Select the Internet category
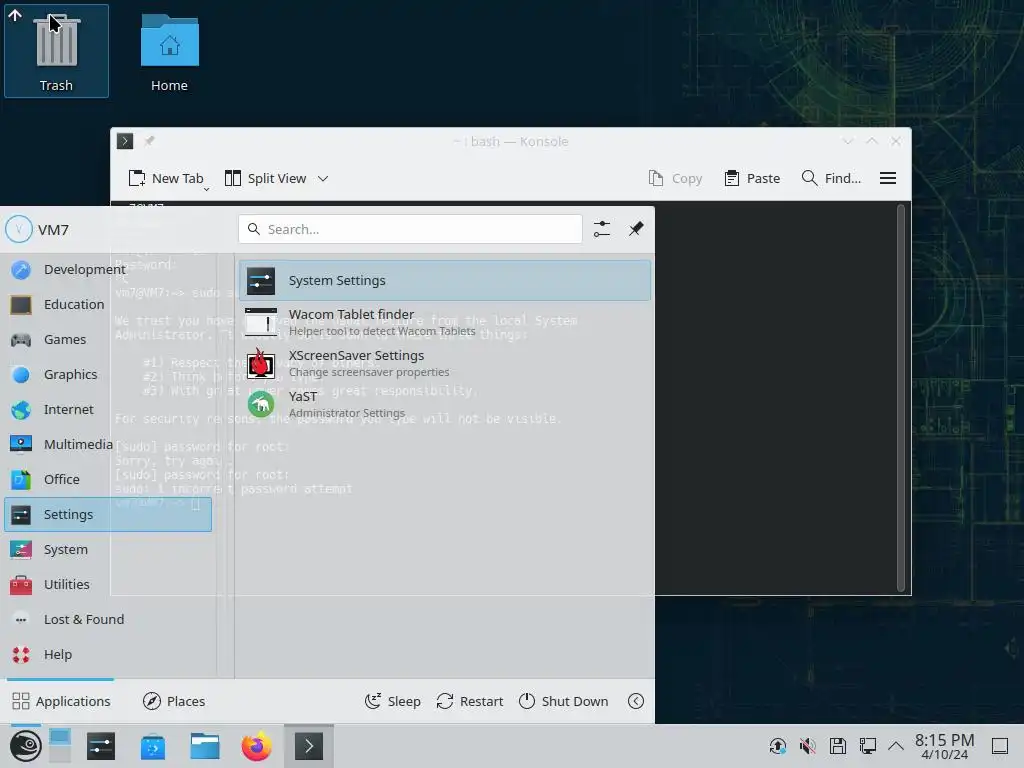This screenshot has height=768, width=1024. pyautogui.click(x=108, y=409)
